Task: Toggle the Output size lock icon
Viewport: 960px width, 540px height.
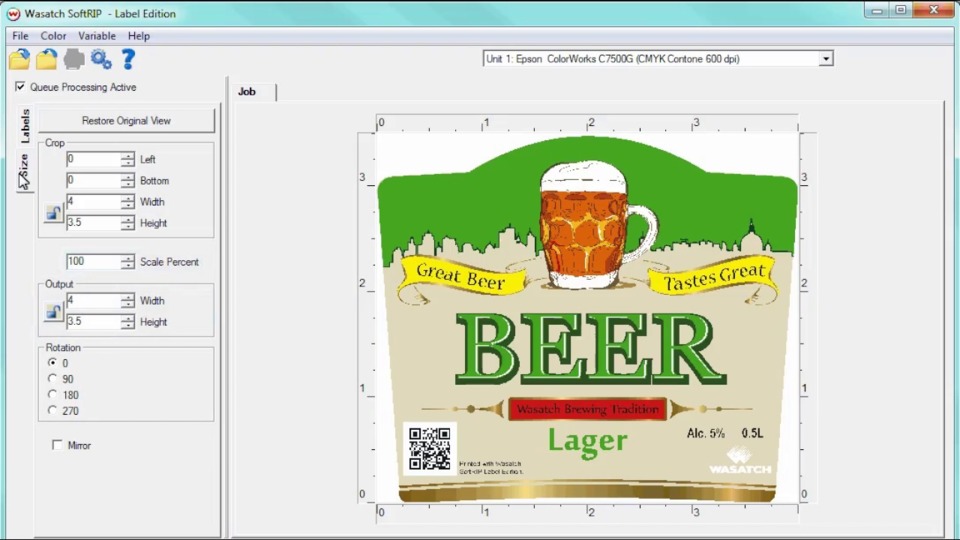Action: pos(54,312)
